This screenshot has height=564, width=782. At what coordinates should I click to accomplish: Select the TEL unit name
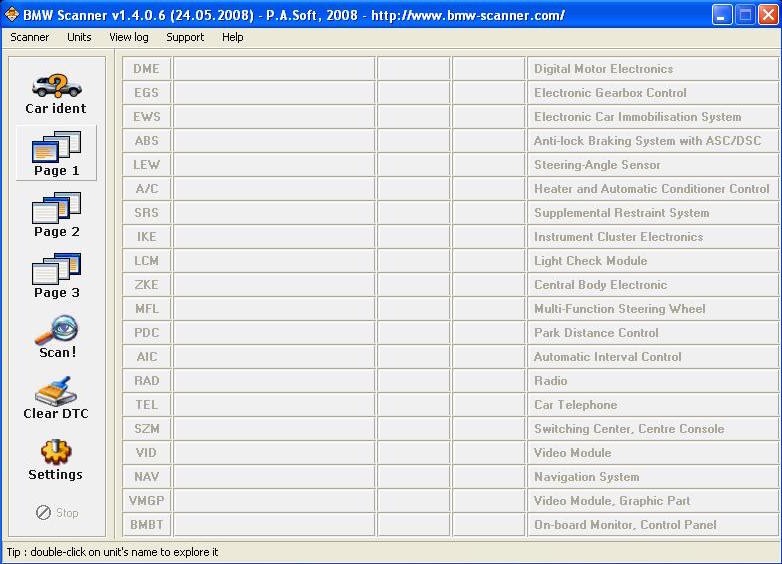click(147, 404)
